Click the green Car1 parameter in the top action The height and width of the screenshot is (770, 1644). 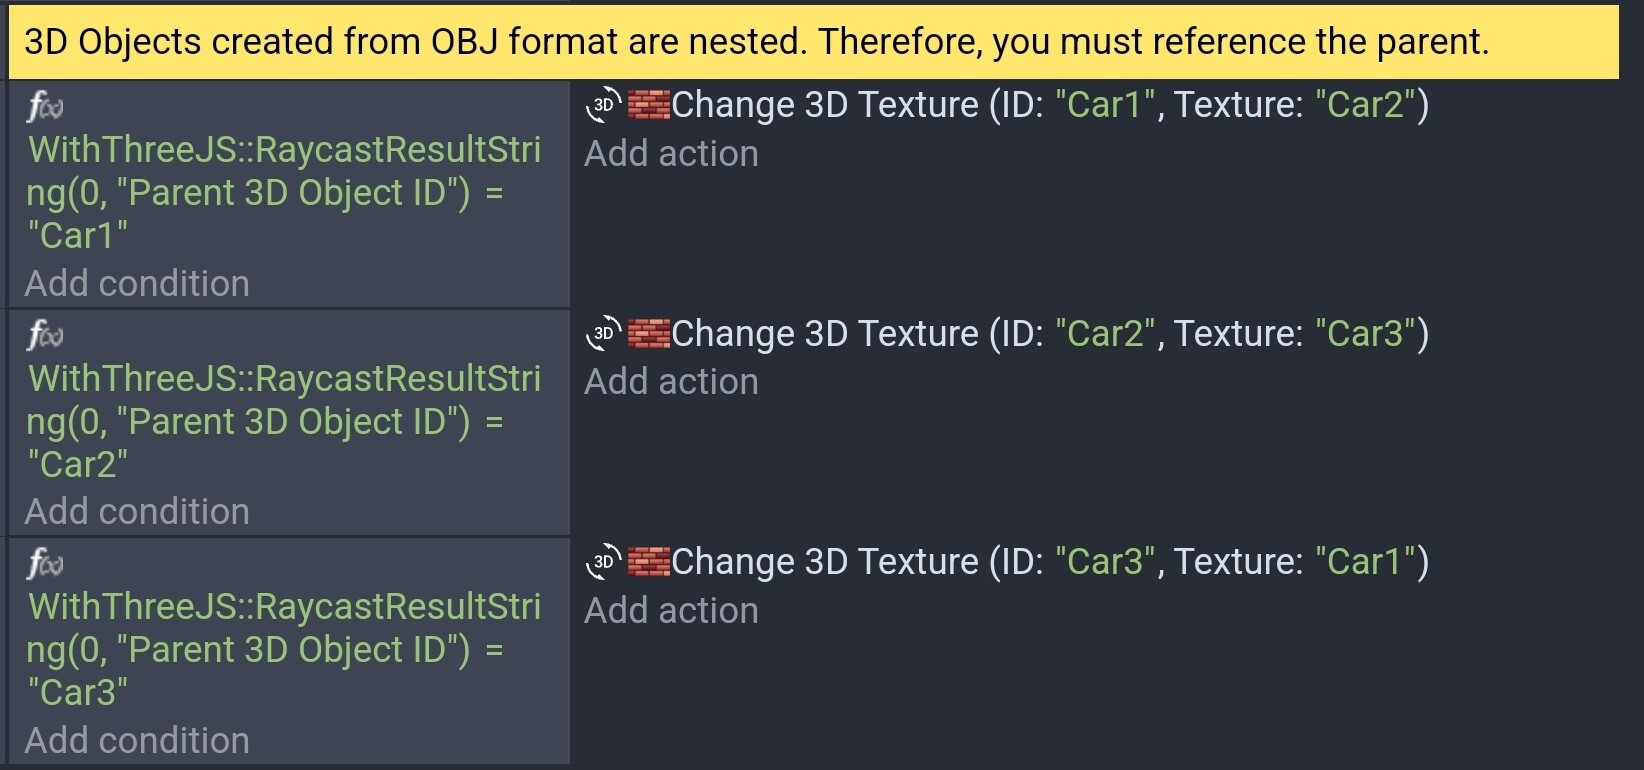[x=1105, y=104]
